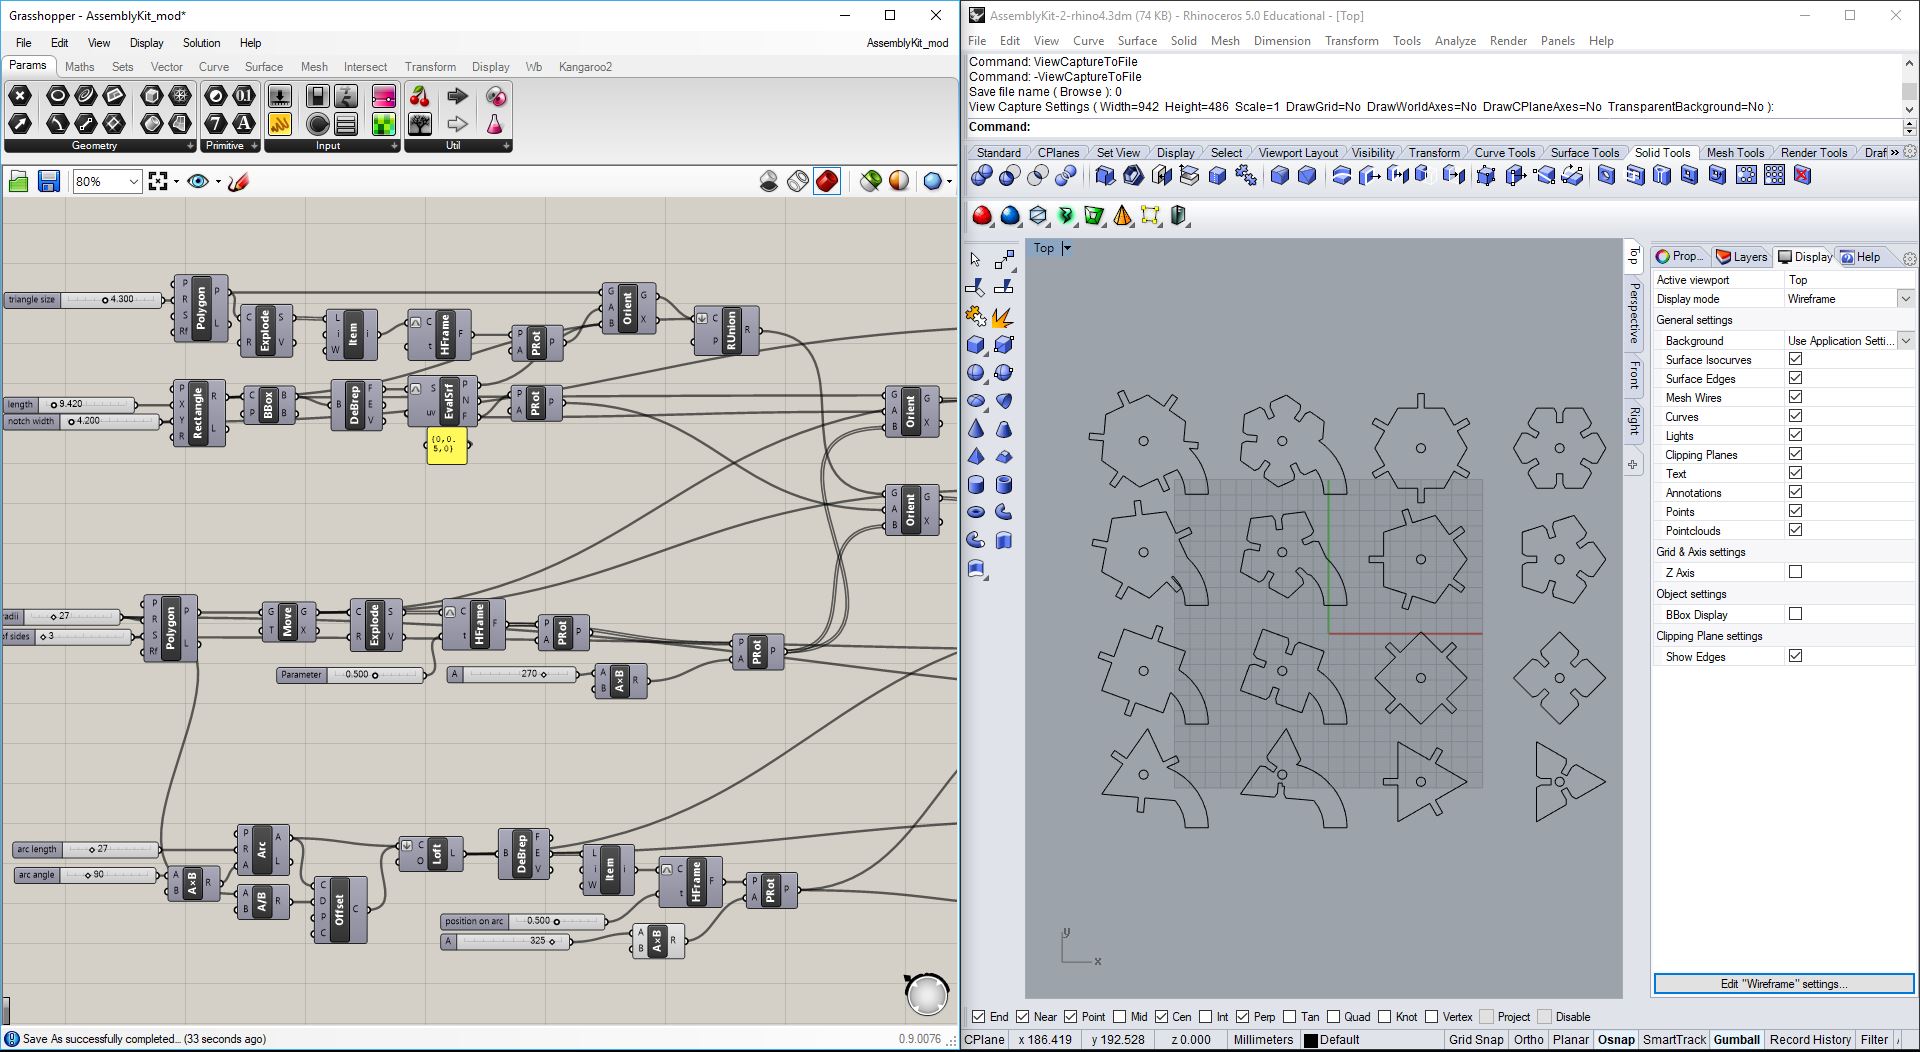
Task: Click the zoom extents icon in Grasshopper
Action: 158,181
